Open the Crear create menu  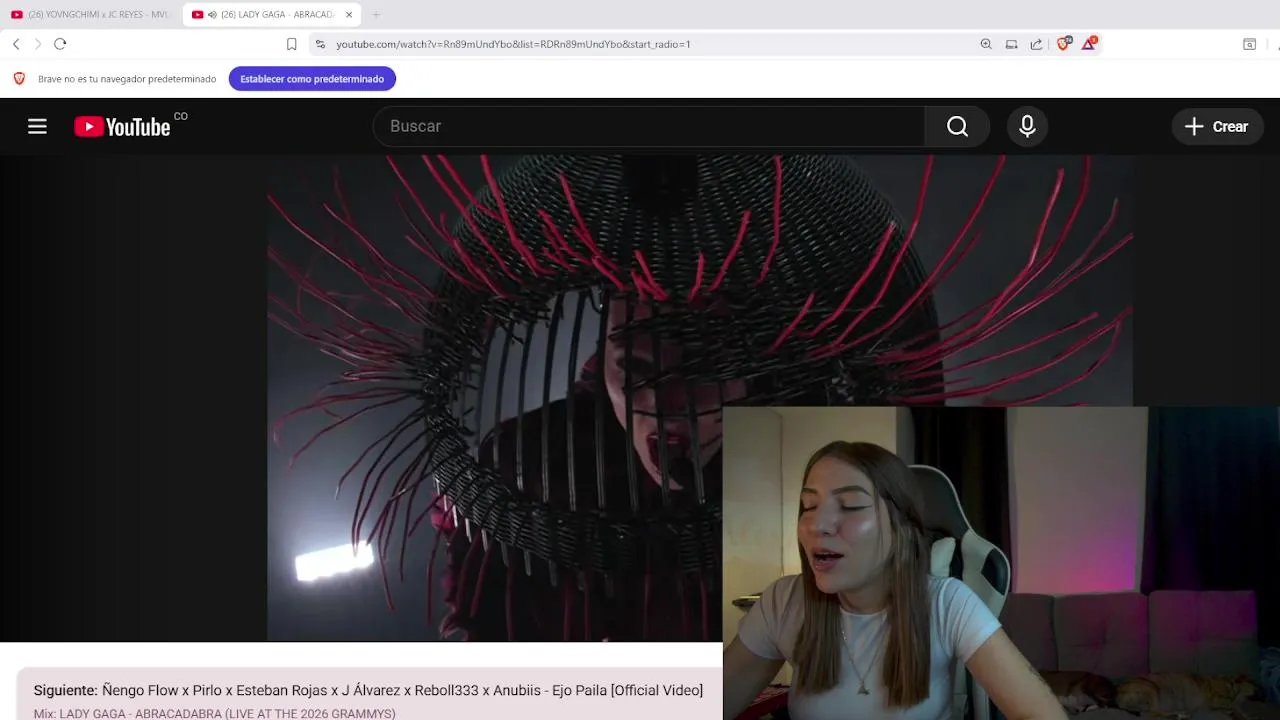1217,126
